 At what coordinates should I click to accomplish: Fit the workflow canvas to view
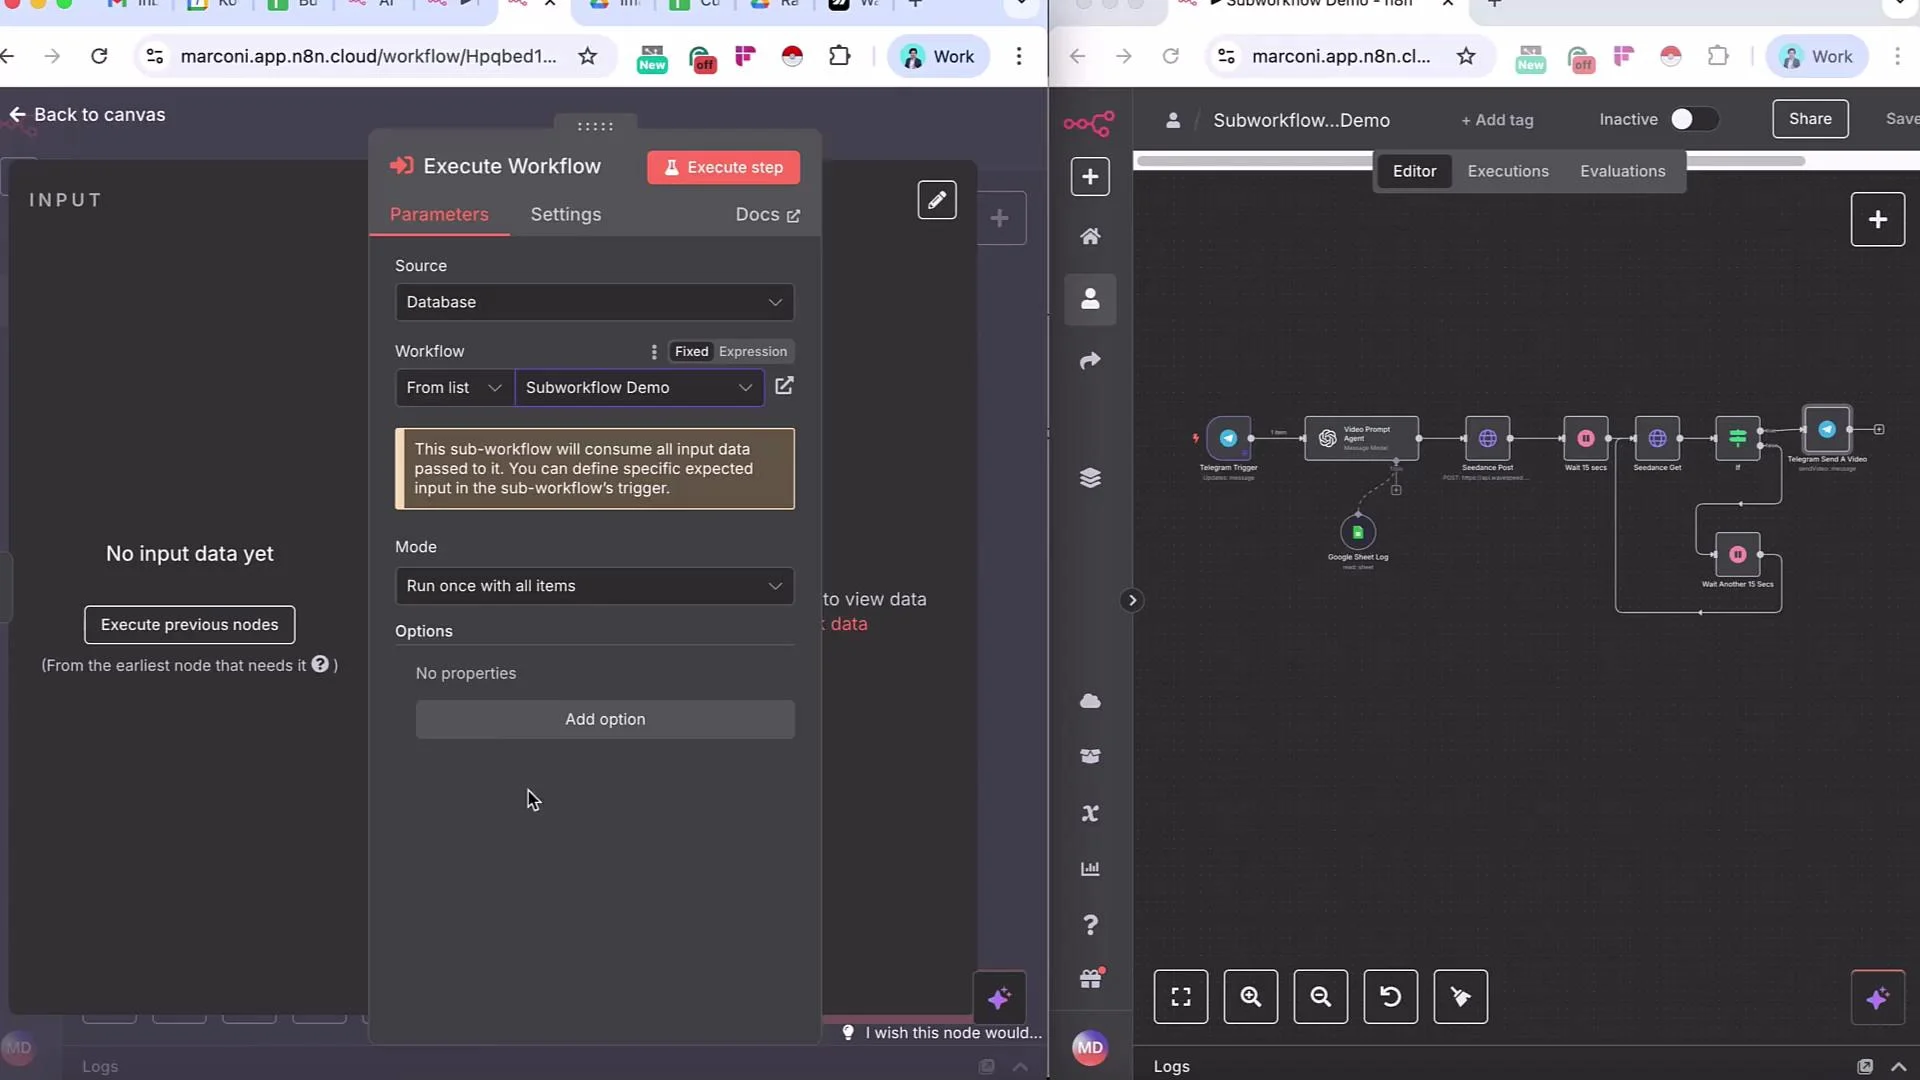click(1181, 997)
